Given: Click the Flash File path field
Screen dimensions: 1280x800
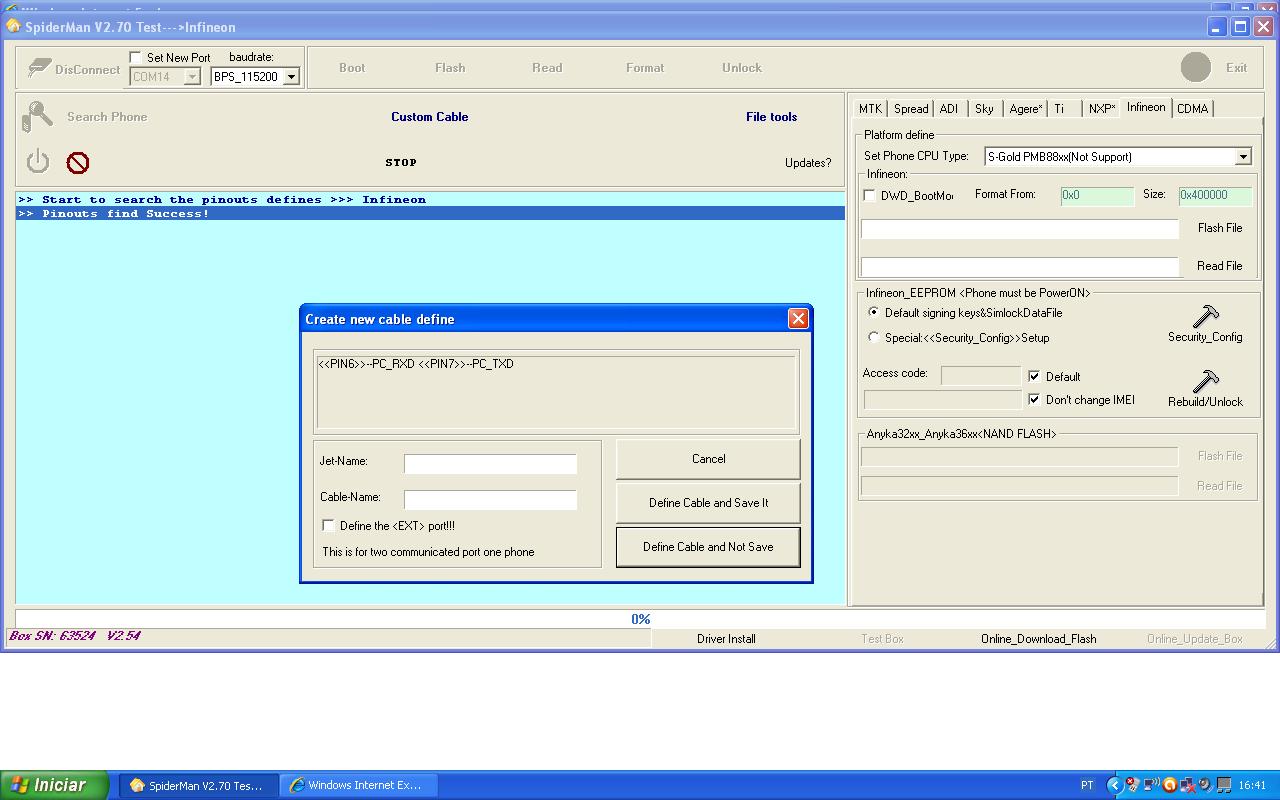Looking at the screenshot, I should pyautogui.click(x=1020, y=229).
